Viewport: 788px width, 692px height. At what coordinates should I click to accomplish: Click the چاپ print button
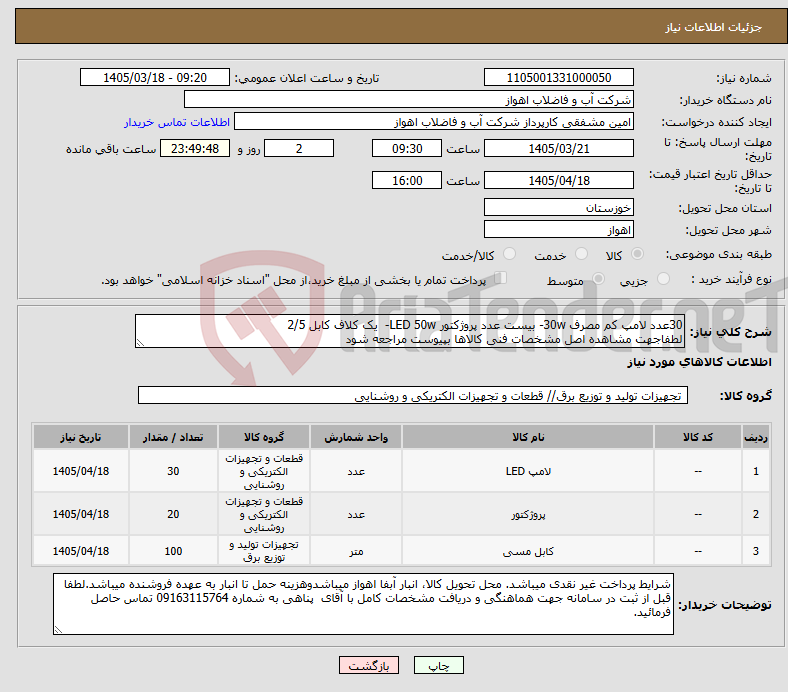tap(439, 665)
